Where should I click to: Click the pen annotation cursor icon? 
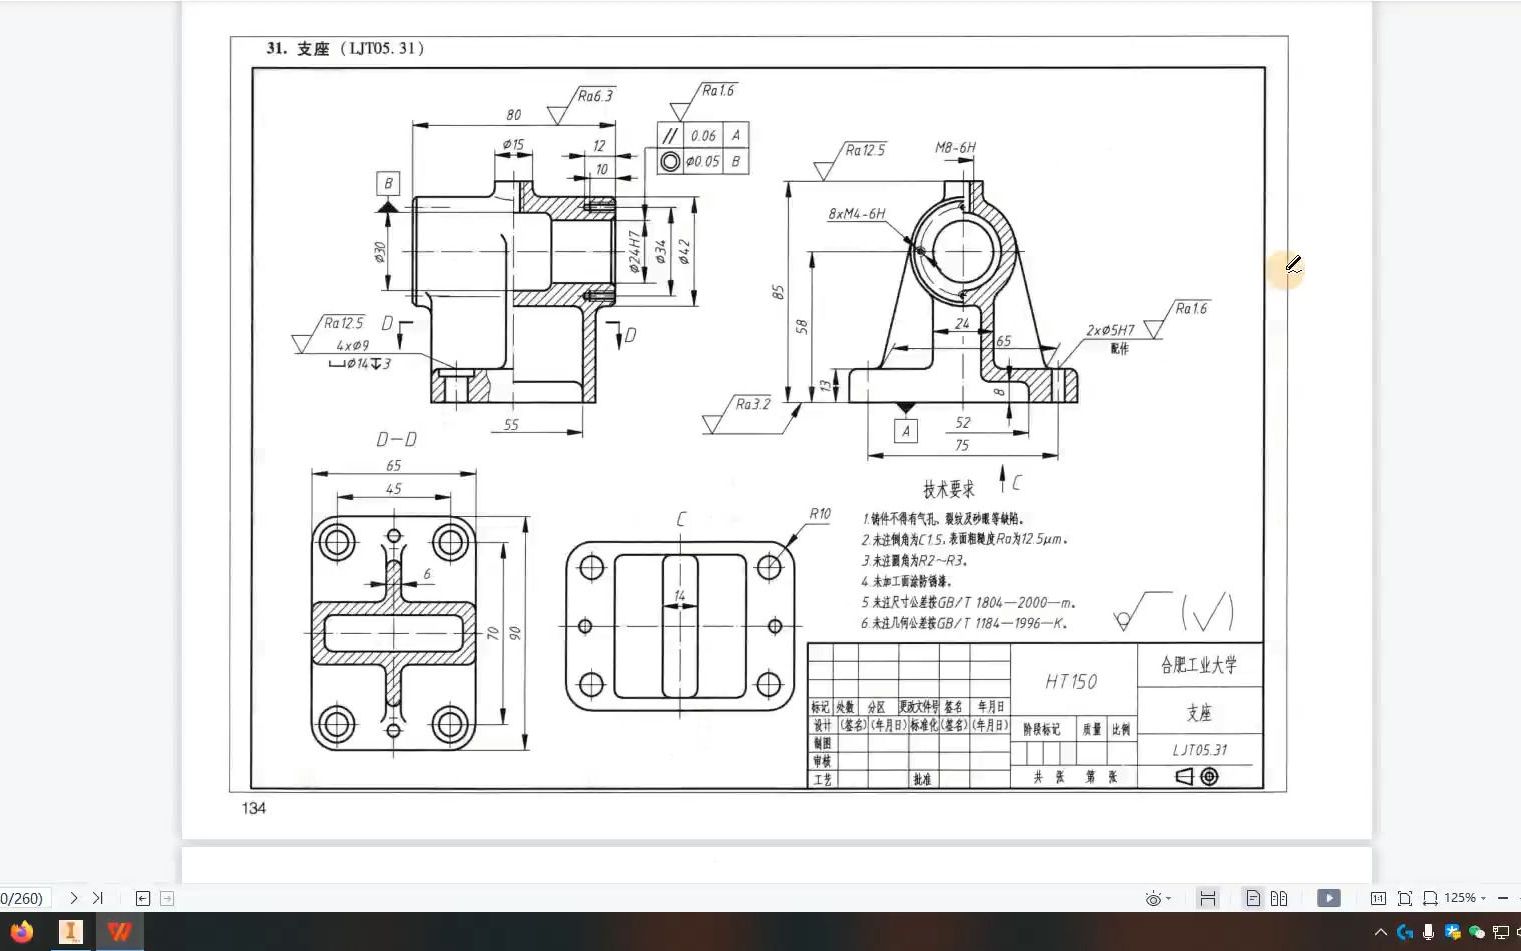[1292, 265]
